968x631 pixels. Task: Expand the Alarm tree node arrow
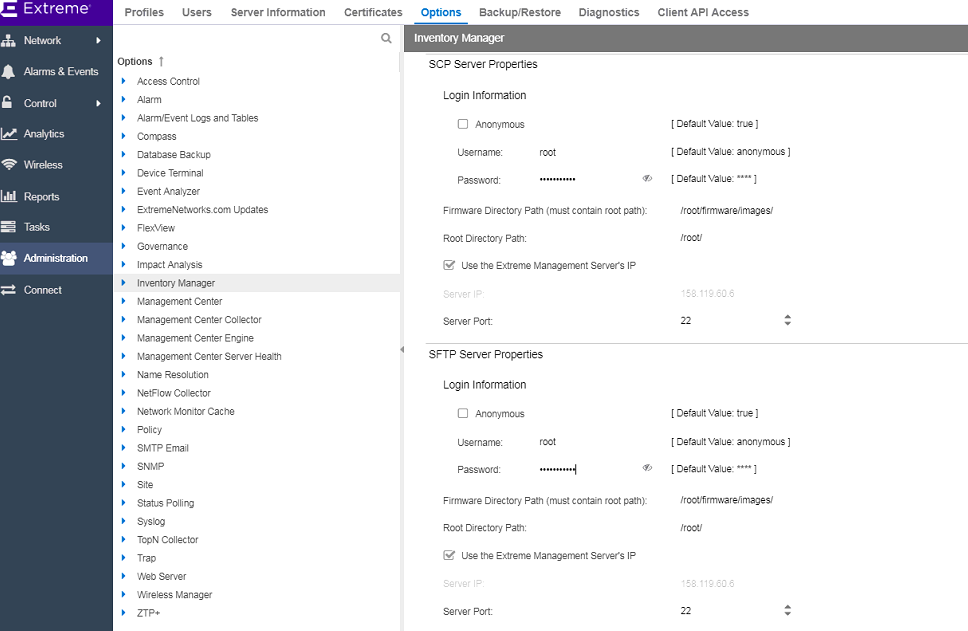click(x=123, y=99)
